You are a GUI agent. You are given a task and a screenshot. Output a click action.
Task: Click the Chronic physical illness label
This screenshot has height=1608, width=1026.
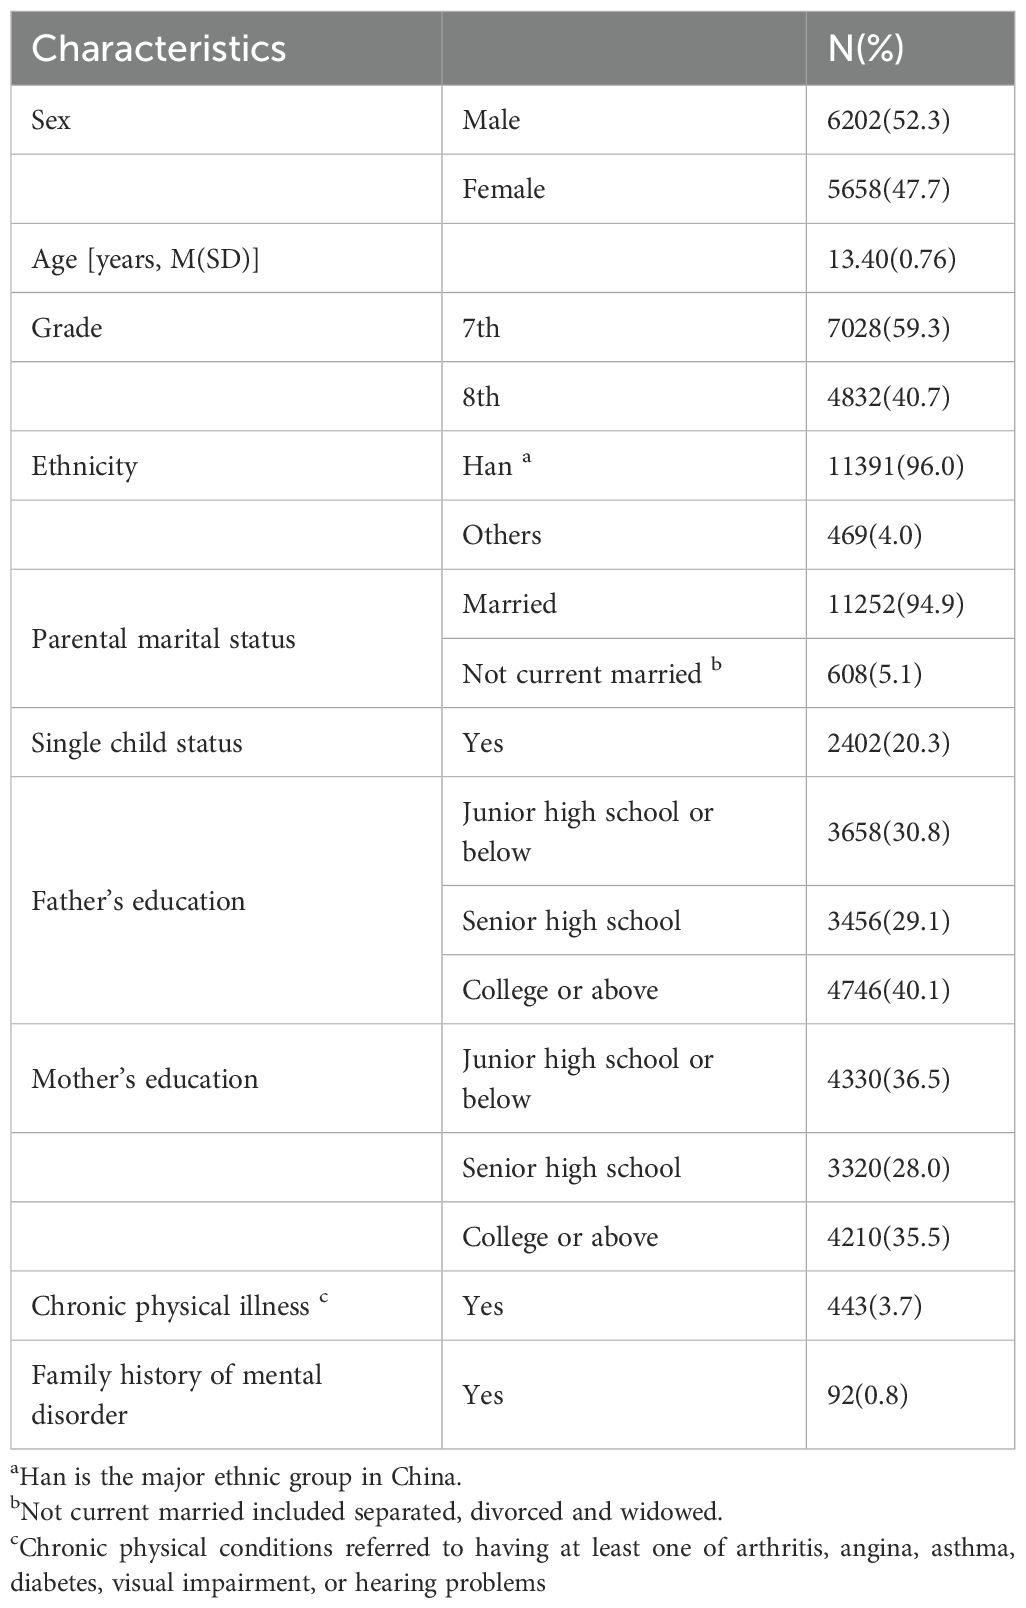click(x=171, y=1306)
